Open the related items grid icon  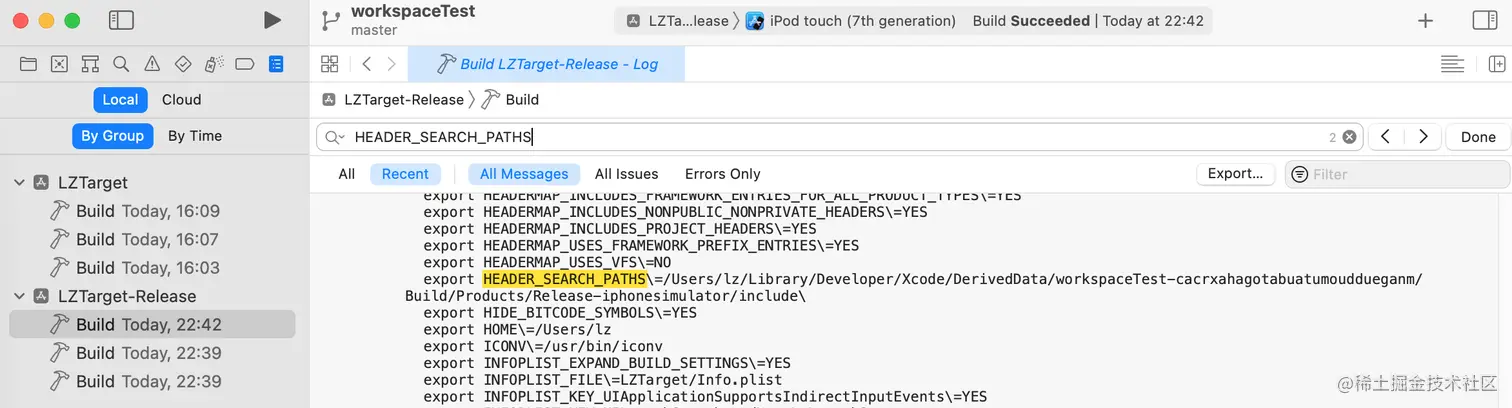[x=329, y=64]
